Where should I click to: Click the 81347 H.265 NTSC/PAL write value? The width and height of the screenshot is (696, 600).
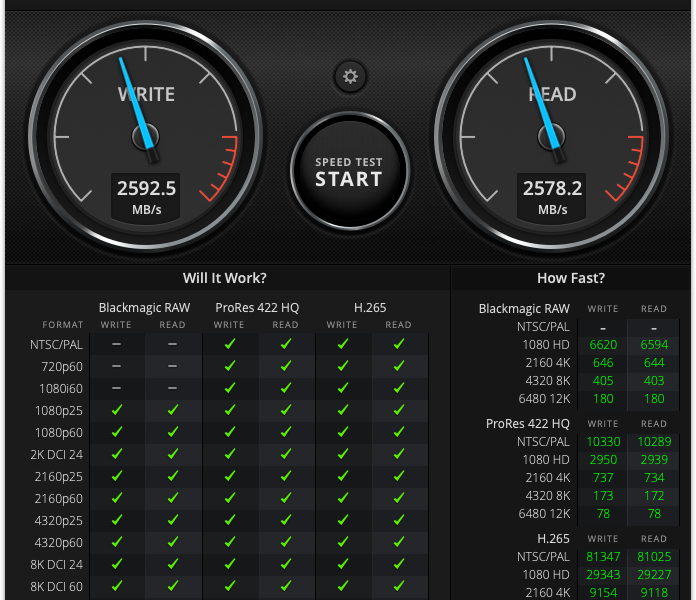(x=603, y=556)
